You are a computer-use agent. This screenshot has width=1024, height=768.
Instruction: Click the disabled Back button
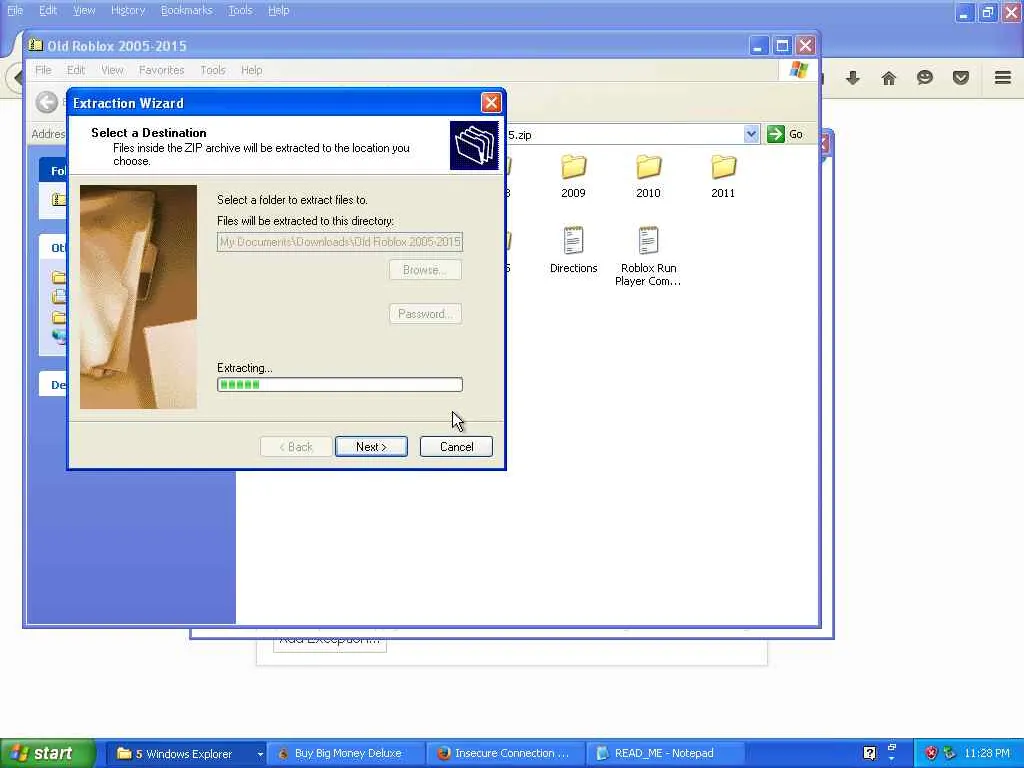tap(296, 447)
